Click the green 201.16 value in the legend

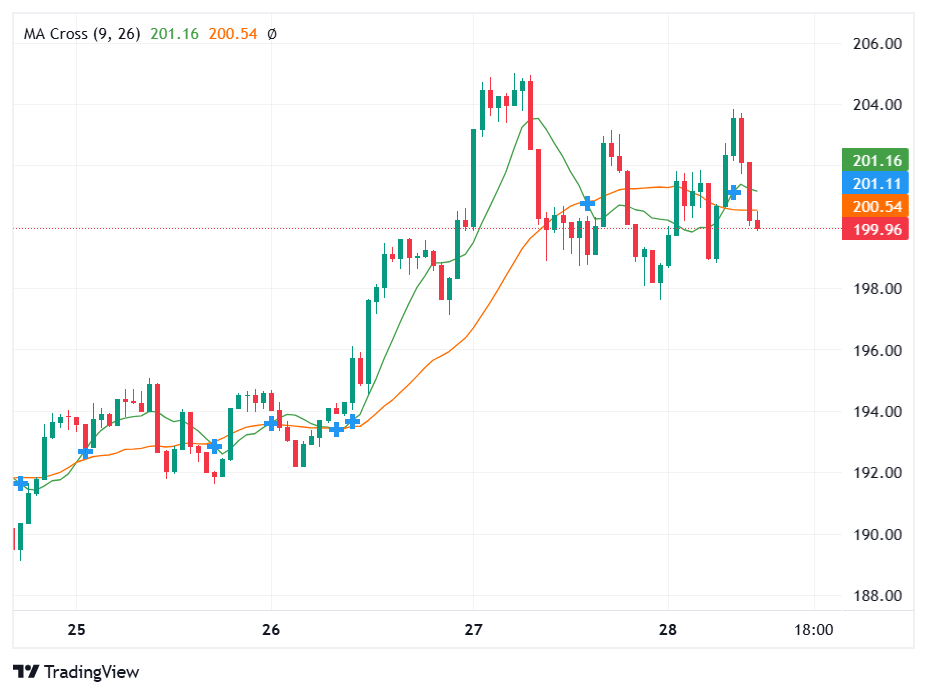pyautogui.click(x=175, y=34)
